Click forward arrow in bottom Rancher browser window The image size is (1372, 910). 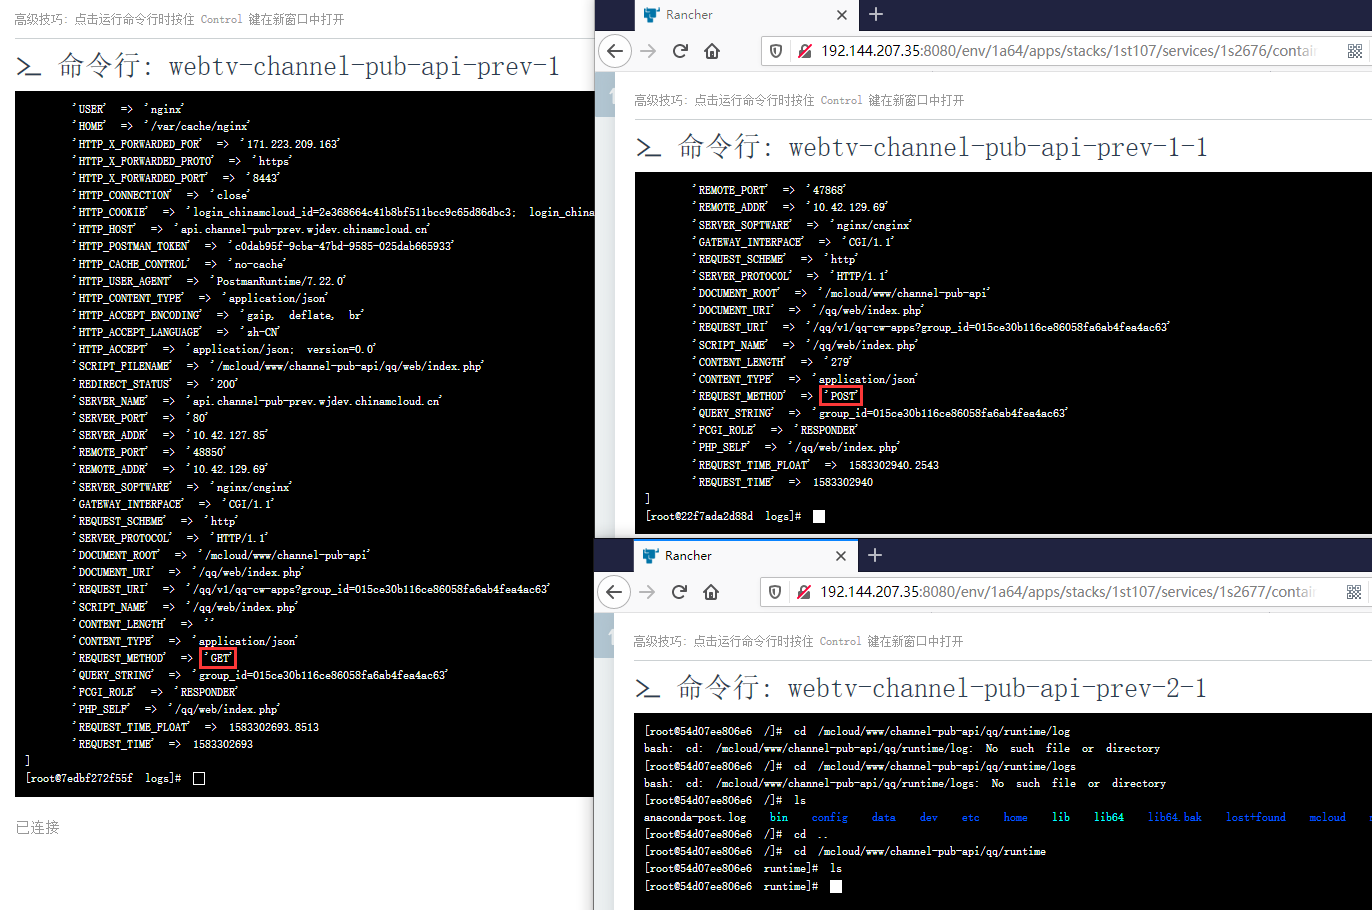[x=647, y=592]
